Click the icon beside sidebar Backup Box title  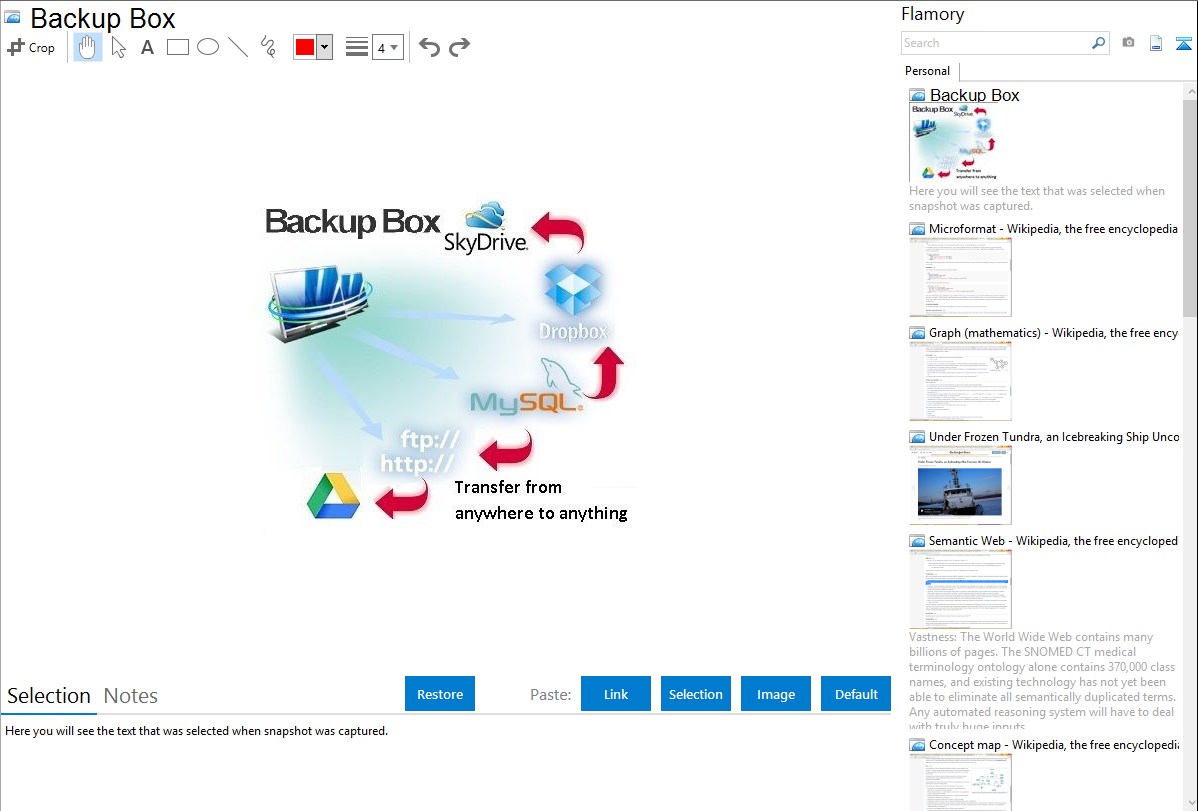pyautogui.click(x=917, y=96)
